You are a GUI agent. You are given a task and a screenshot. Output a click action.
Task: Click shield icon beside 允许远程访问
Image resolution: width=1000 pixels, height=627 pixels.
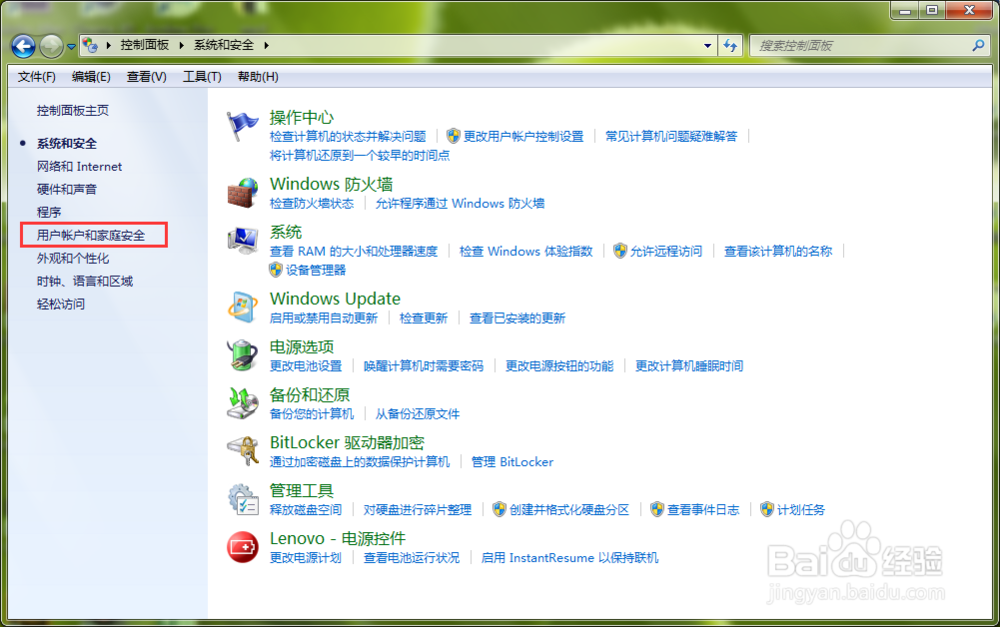pyautogui.click(x=620, y=251)
